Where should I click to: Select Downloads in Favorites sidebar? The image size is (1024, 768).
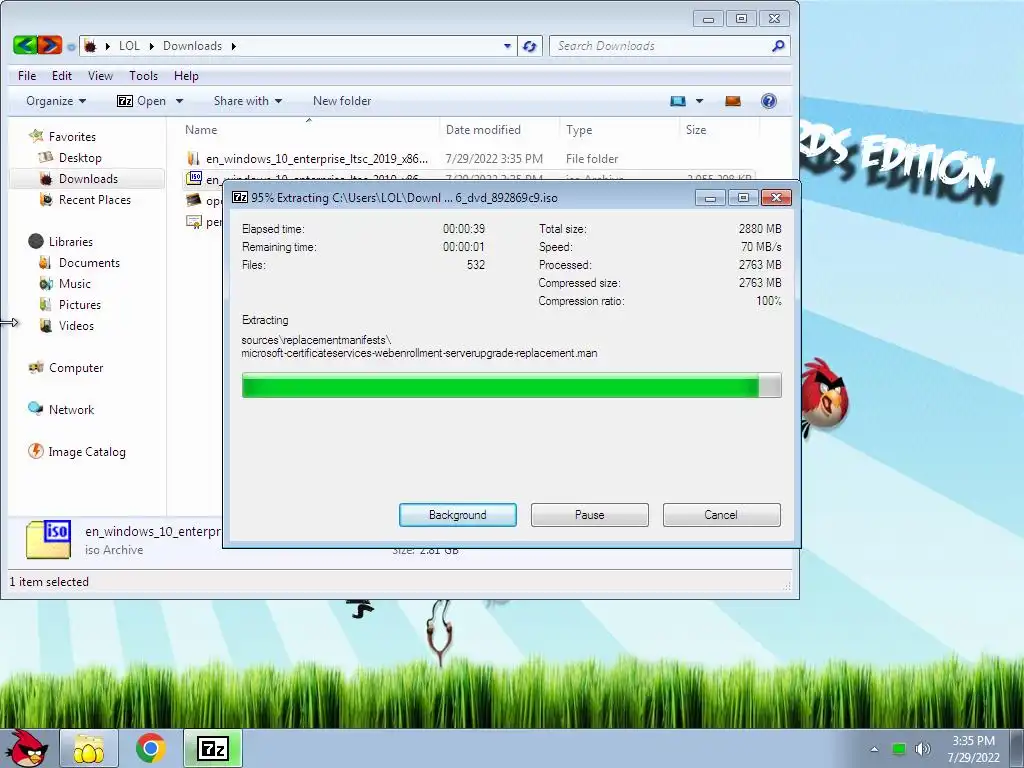(88, 178)
